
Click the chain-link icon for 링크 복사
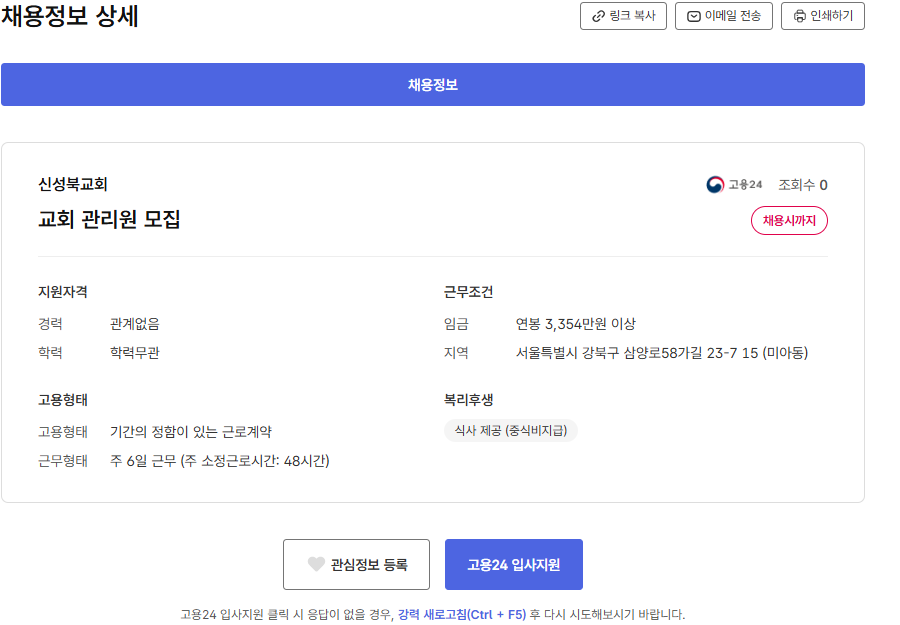pyautogui.click(x=598, y=16)
